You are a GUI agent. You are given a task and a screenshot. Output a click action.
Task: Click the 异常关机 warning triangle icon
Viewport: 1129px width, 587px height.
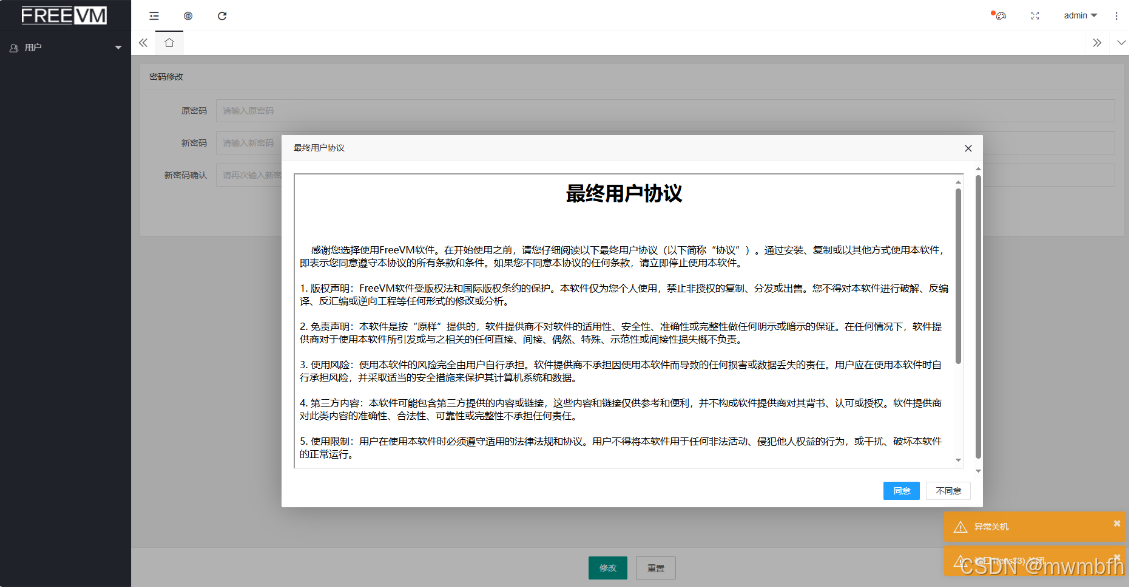[961, 527]
